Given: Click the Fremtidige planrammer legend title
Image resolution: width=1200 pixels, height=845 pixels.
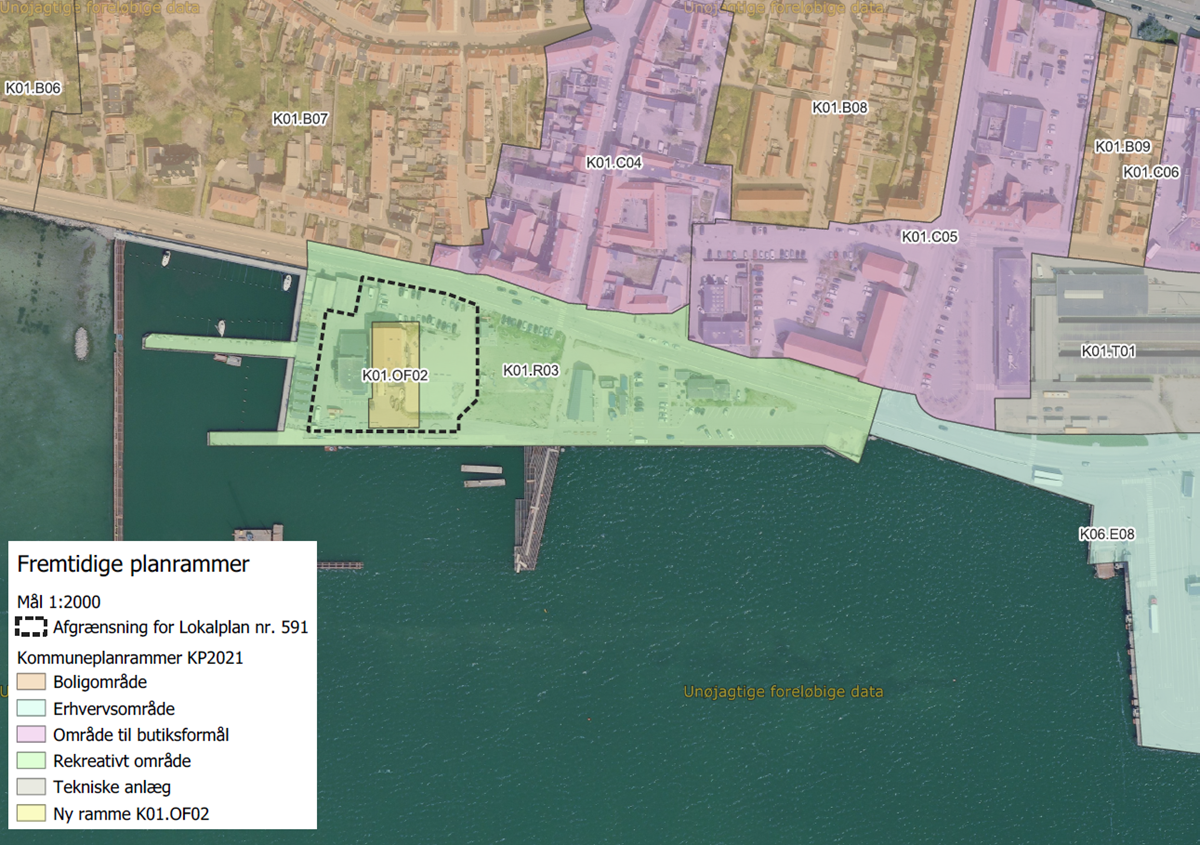Looking at the screenshot, I should coord(133,565).
